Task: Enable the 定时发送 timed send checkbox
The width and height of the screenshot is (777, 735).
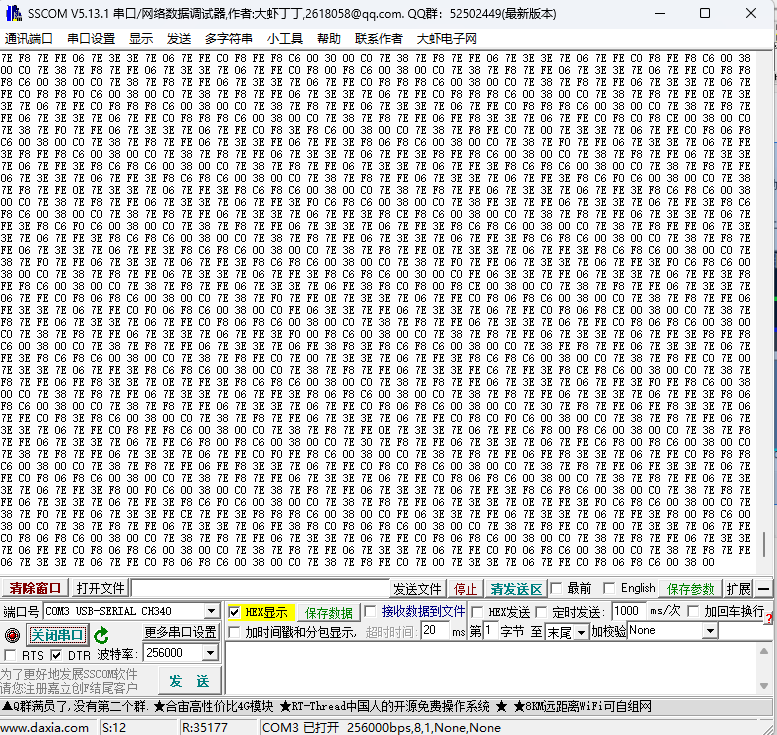Action: click(541, 612)
